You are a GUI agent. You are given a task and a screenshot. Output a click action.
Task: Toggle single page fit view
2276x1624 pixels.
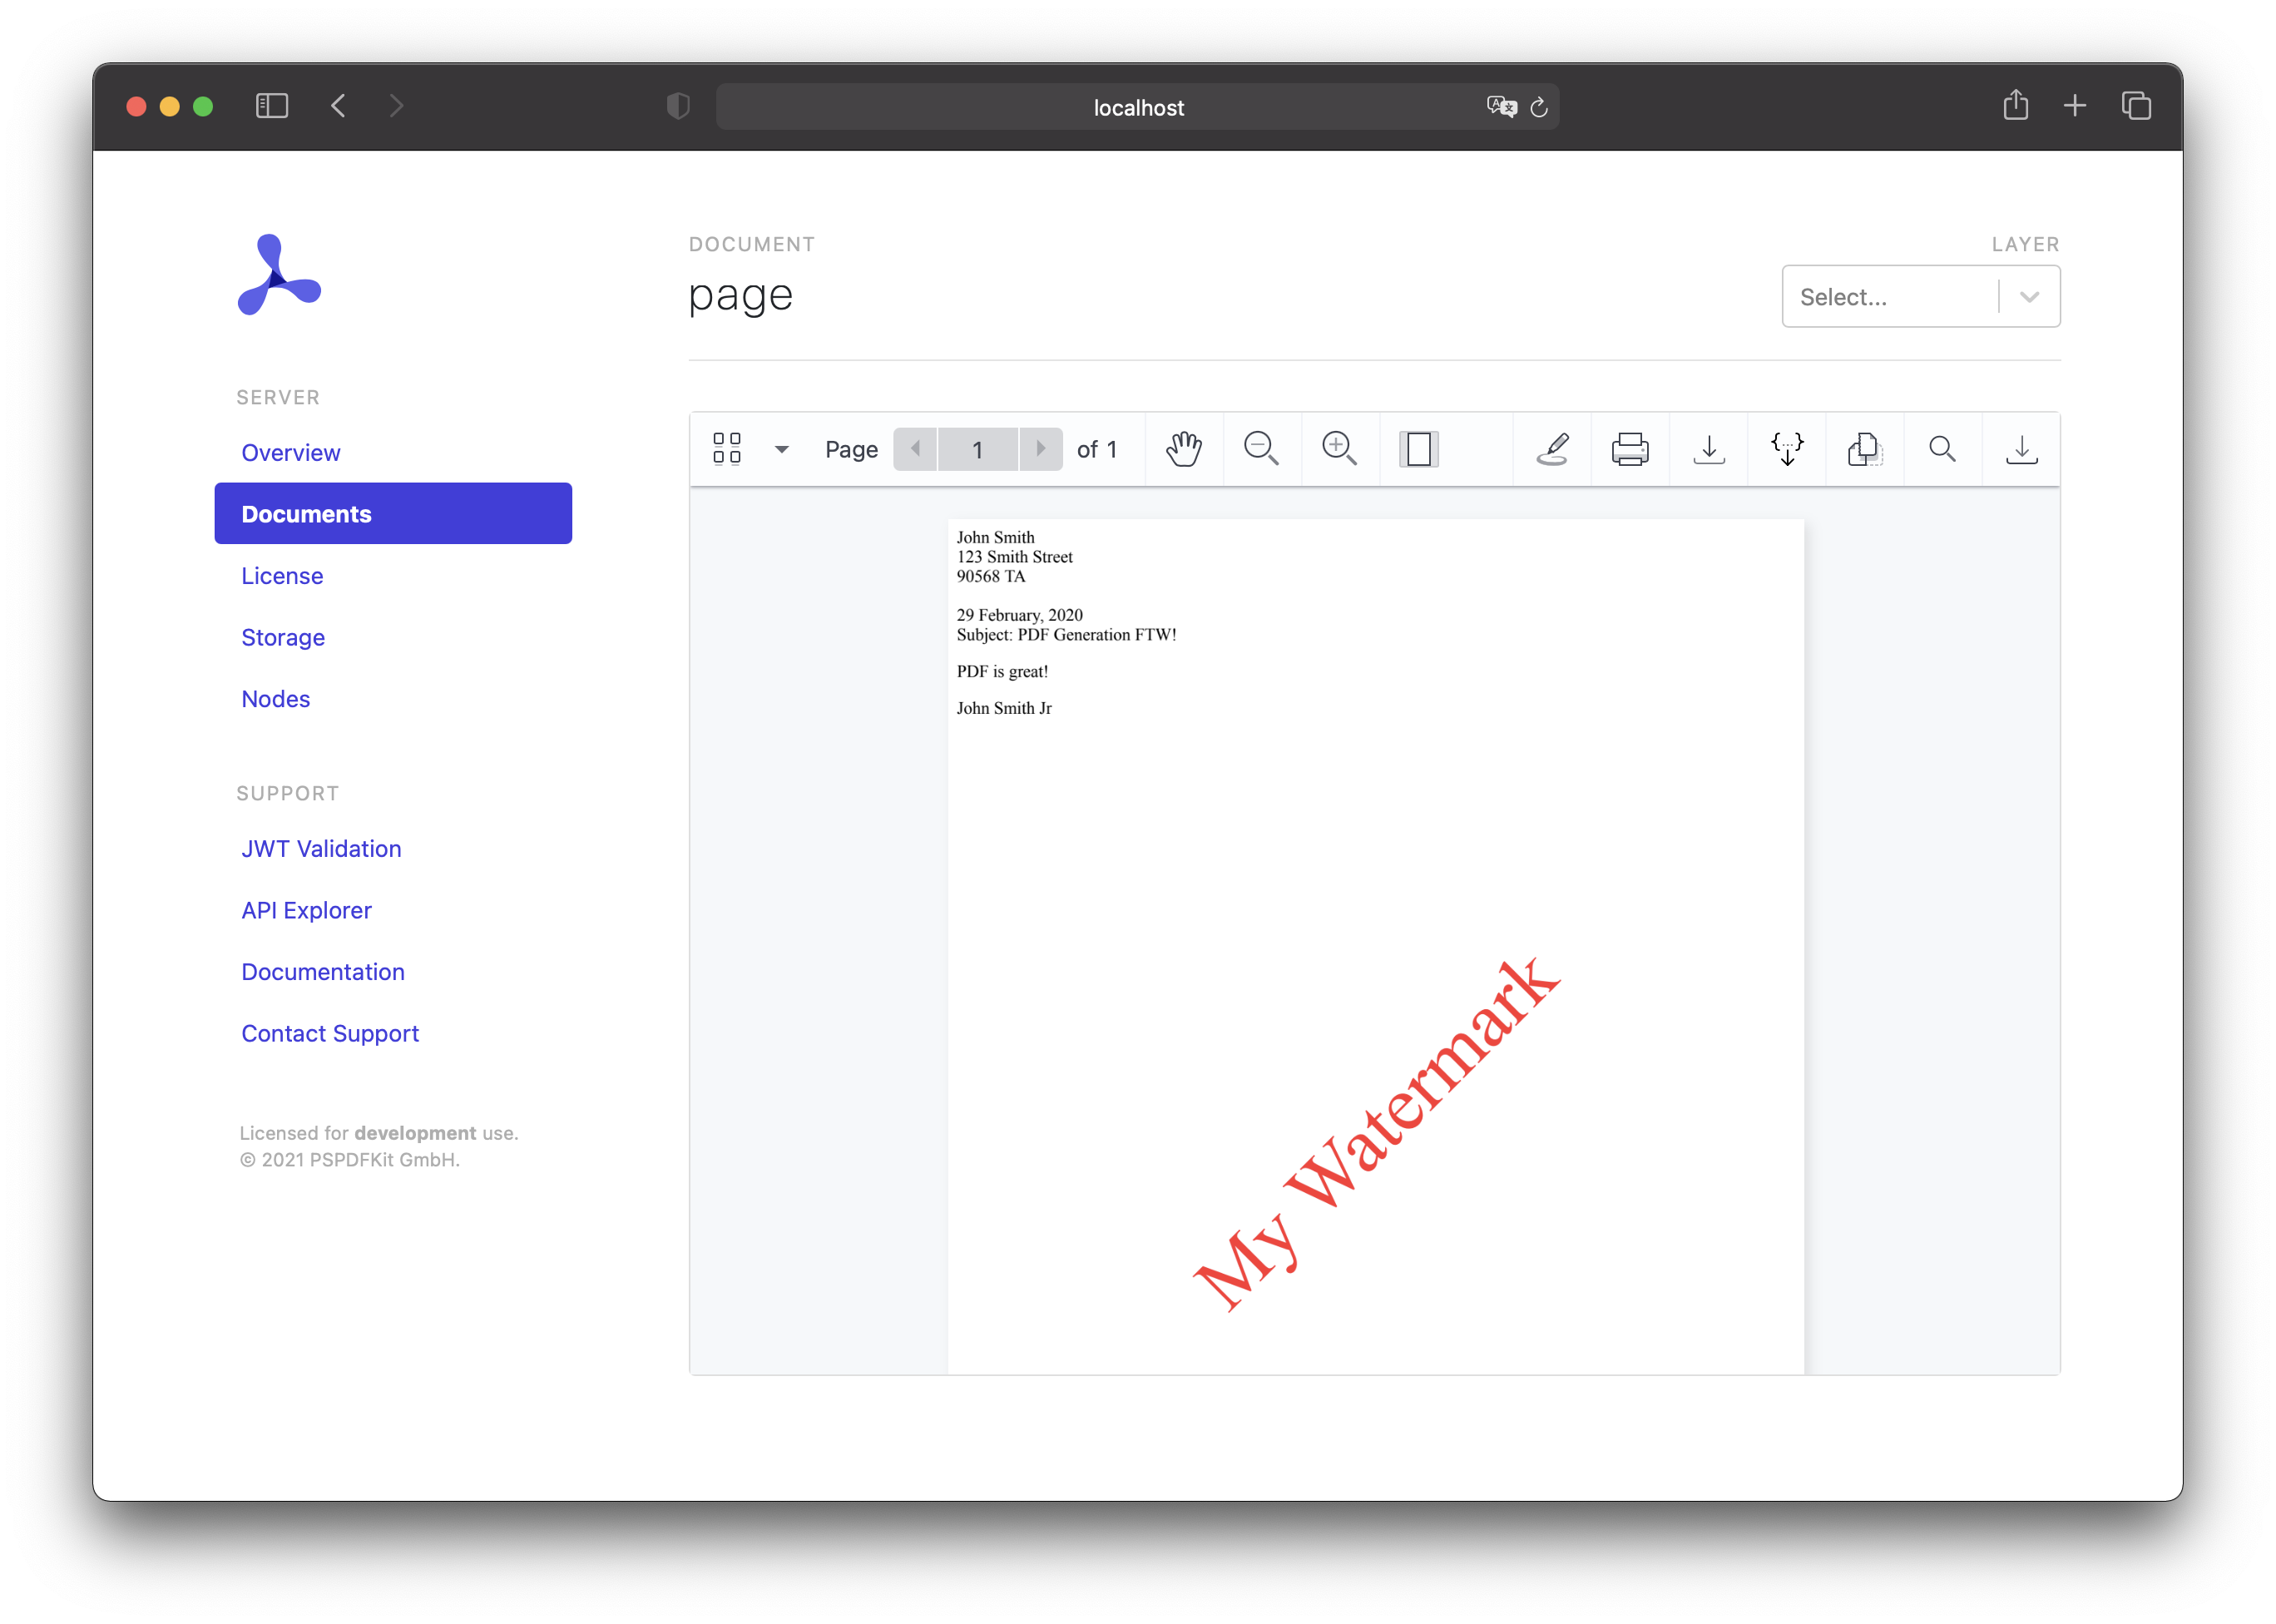(1418, 449)
